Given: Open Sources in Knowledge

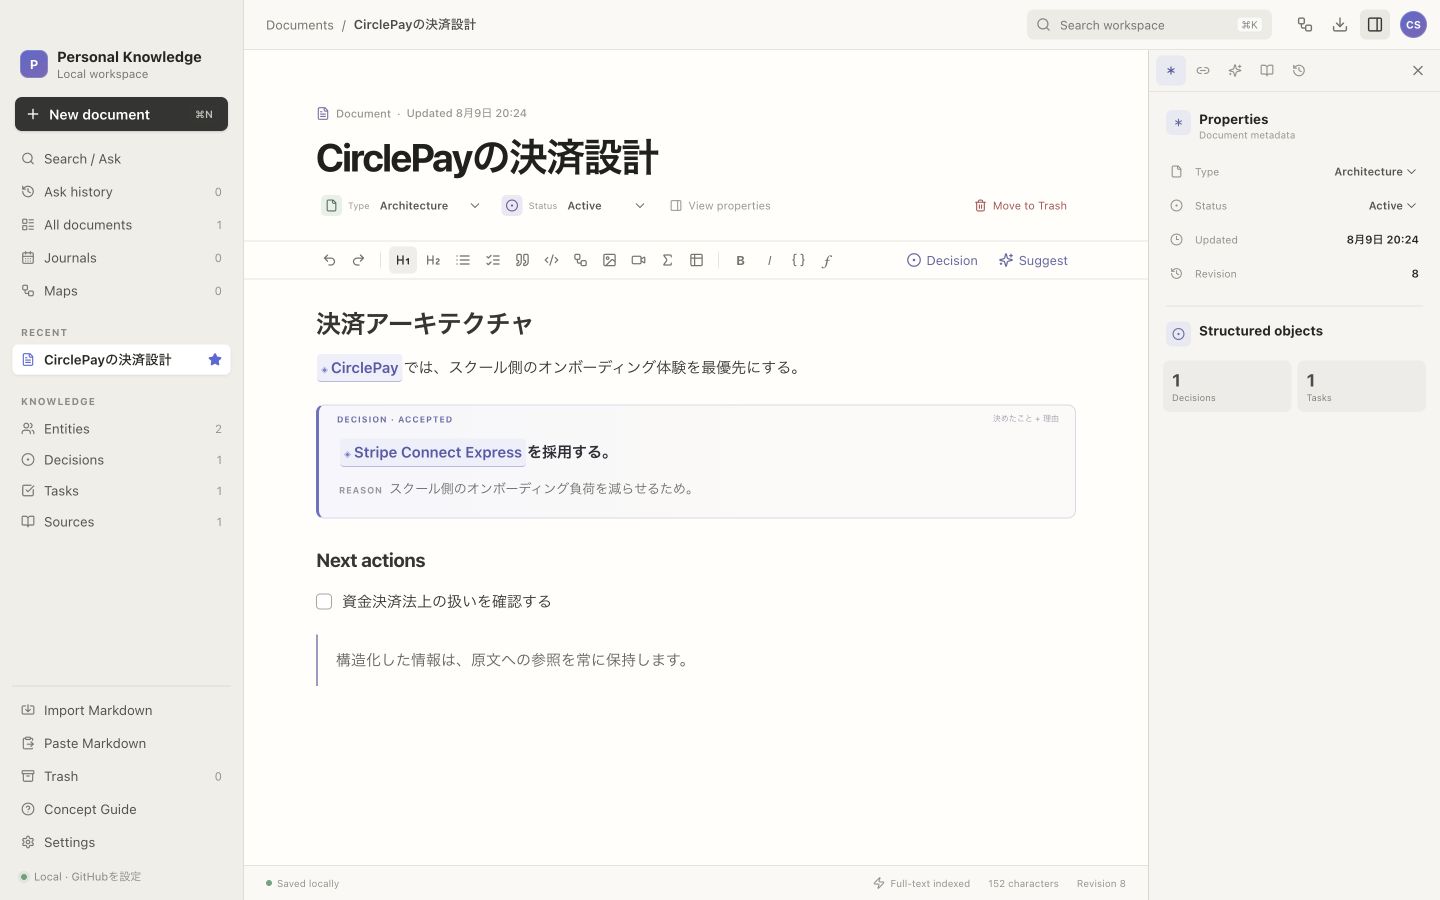Looking at the screenshot, I should point(121,522).
